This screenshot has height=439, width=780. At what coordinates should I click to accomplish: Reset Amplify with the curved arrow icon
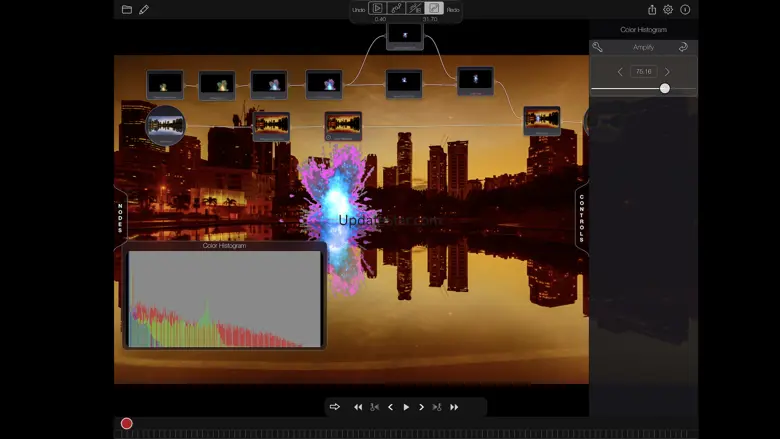[683, 47]
